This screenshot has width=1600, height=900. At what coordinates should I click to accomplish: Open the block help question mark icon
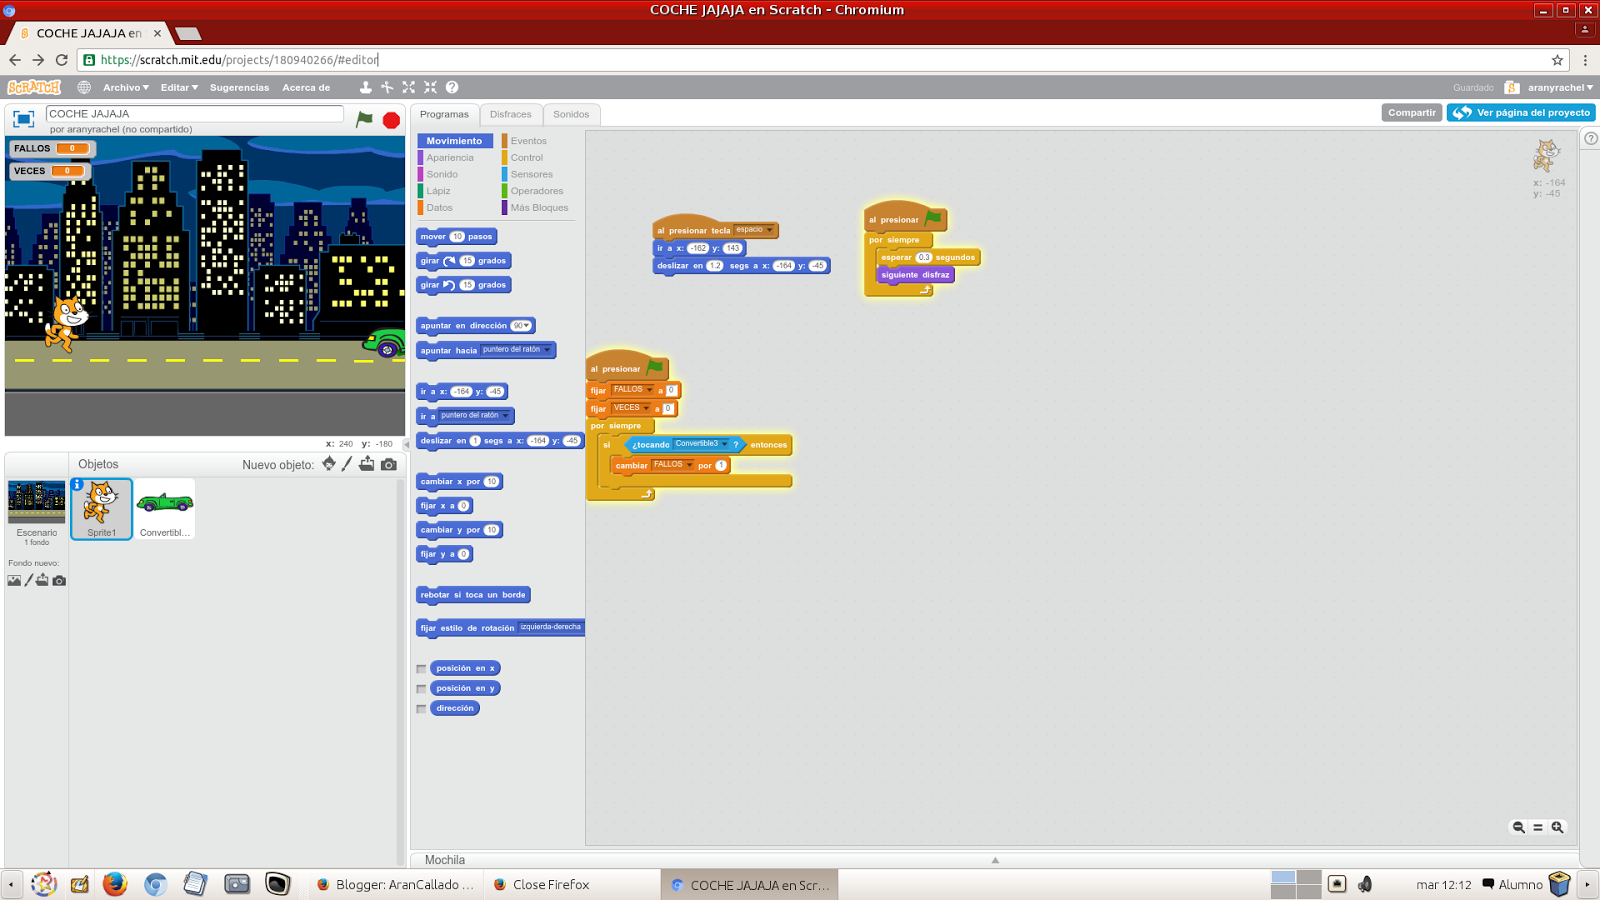pyautogui.click(x=450, y=88)
